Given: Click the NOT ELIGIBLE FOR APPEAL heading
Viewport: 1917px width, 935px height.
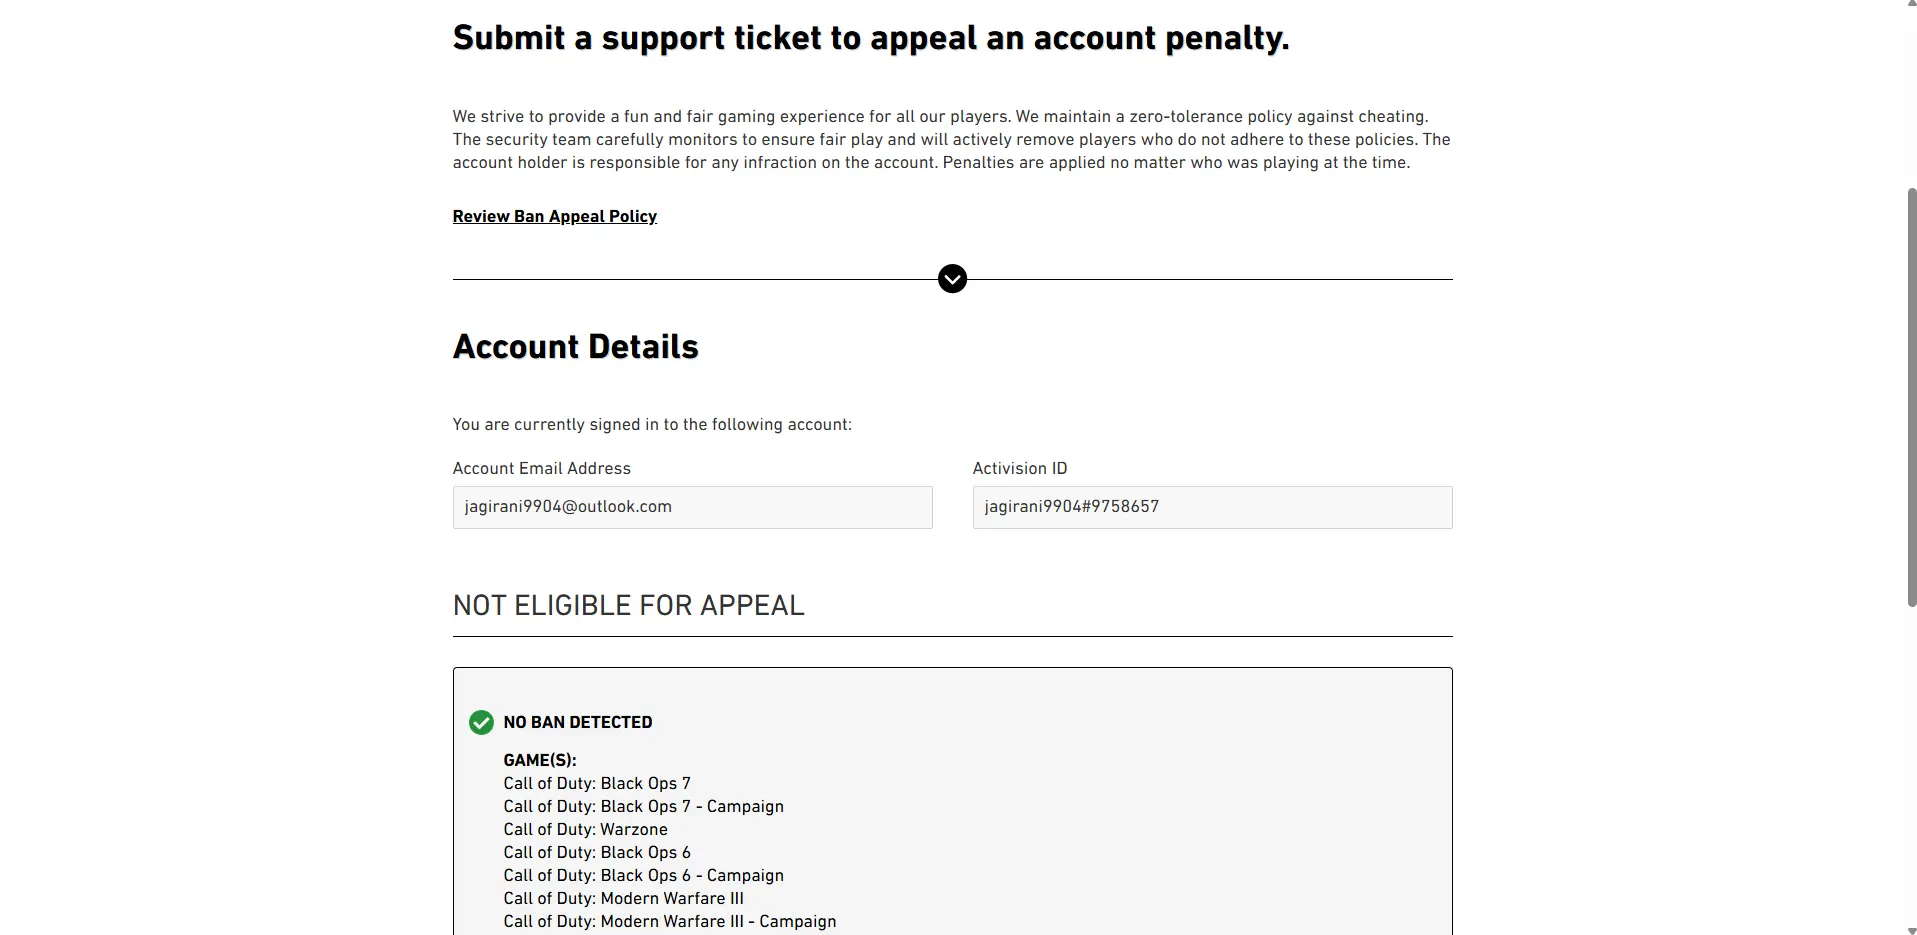Looking at the screenshot, I should 628,606.
